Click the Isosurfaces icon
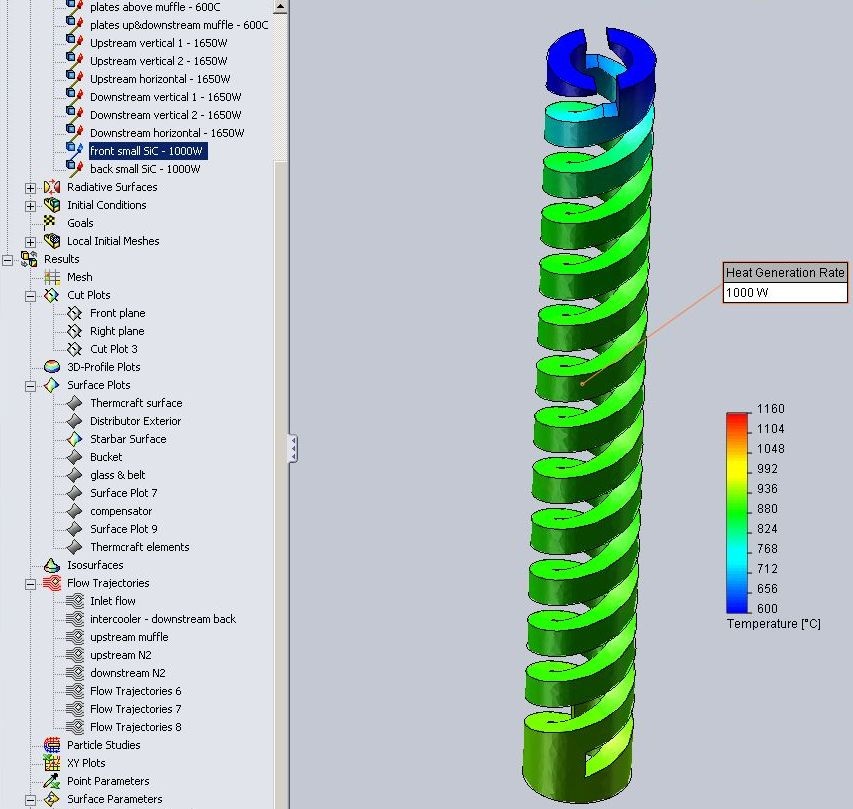 (x=52, y=565)
